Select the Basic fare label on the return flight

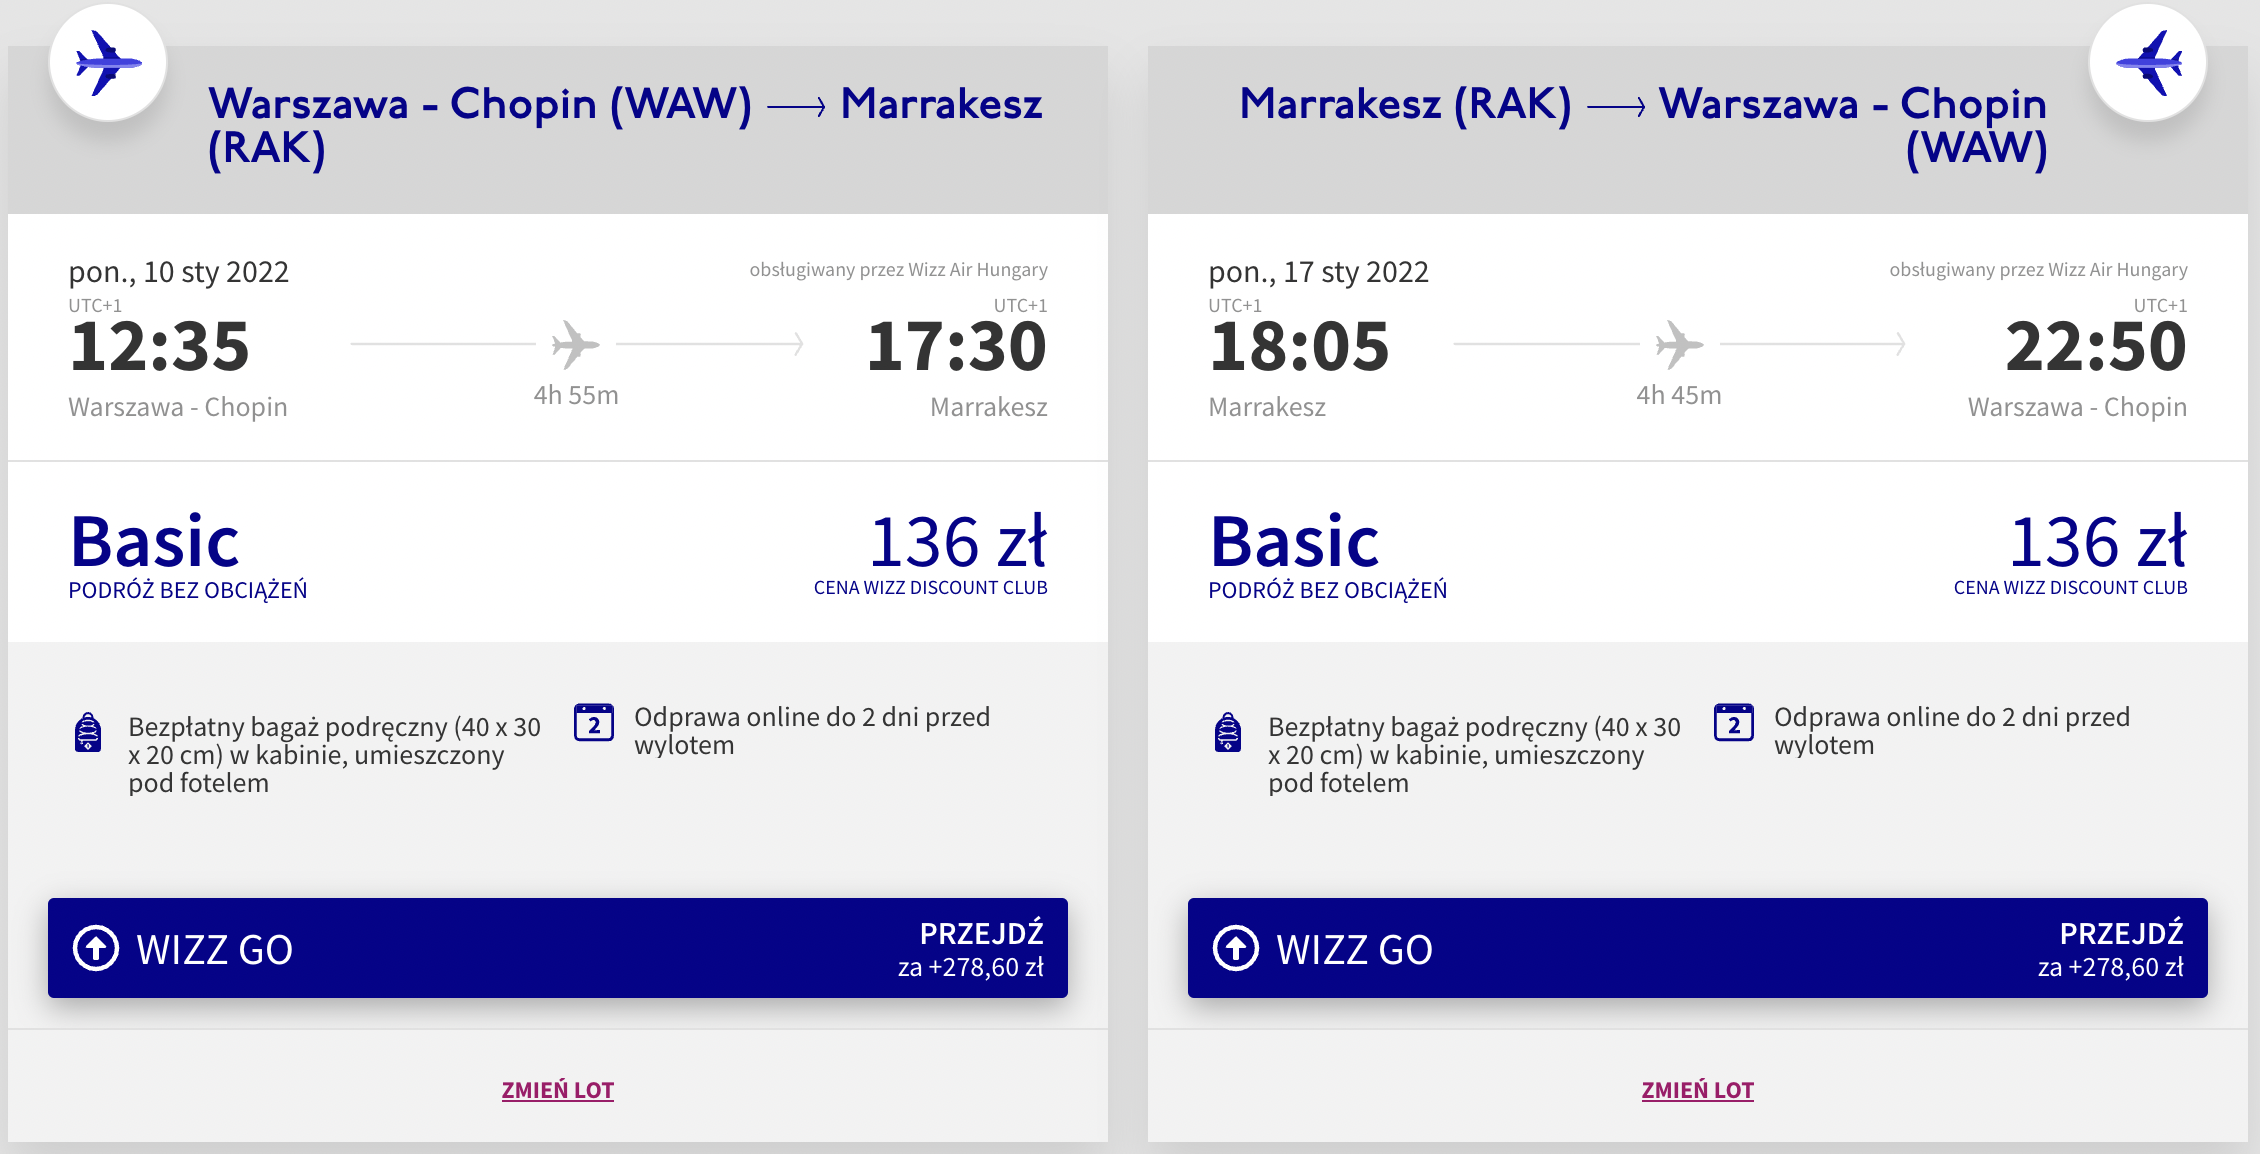[x=1295, y=542]
